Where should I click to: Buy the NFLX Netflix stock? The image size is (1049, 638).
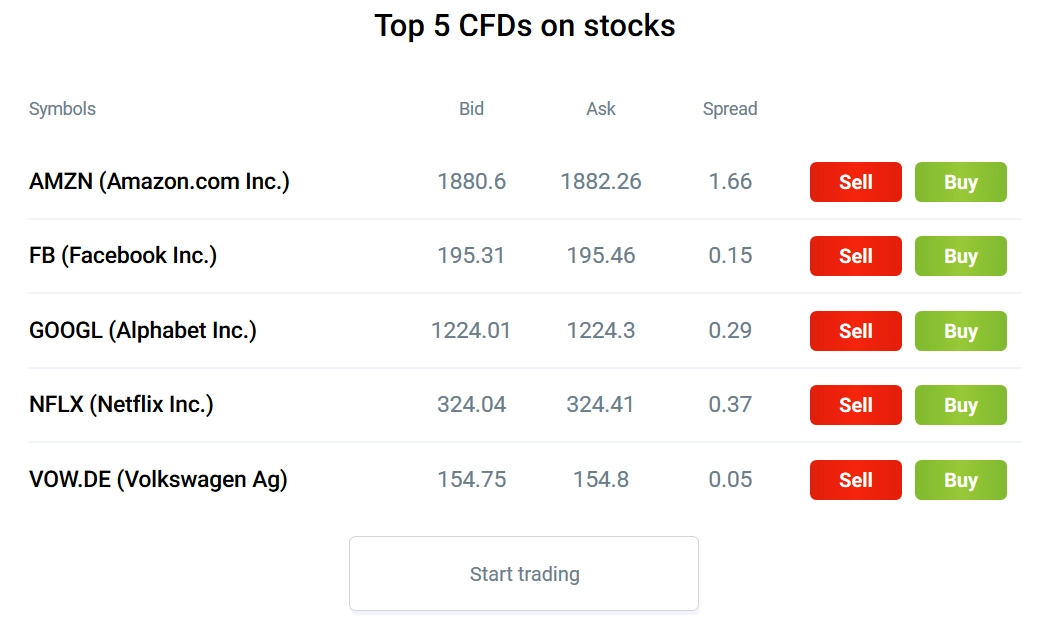(x=960, y=405)
